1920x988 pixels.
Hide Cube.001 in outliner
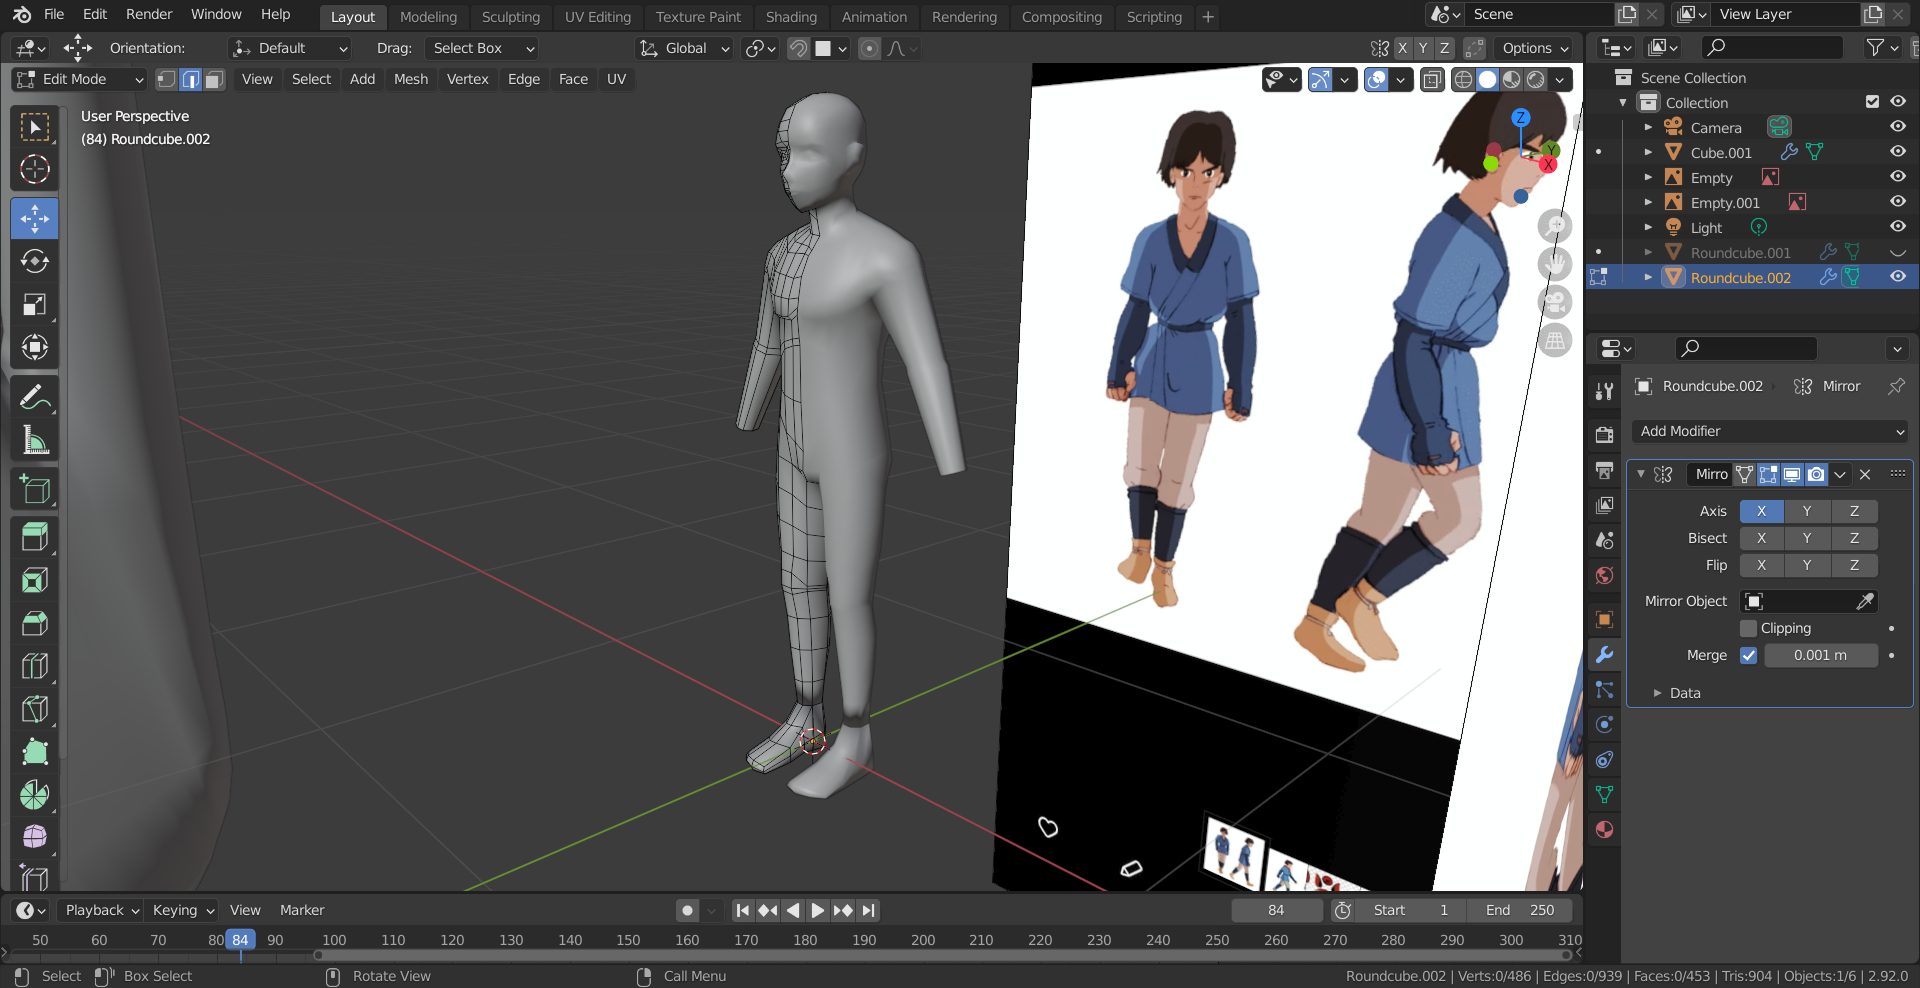[1897, 152]
